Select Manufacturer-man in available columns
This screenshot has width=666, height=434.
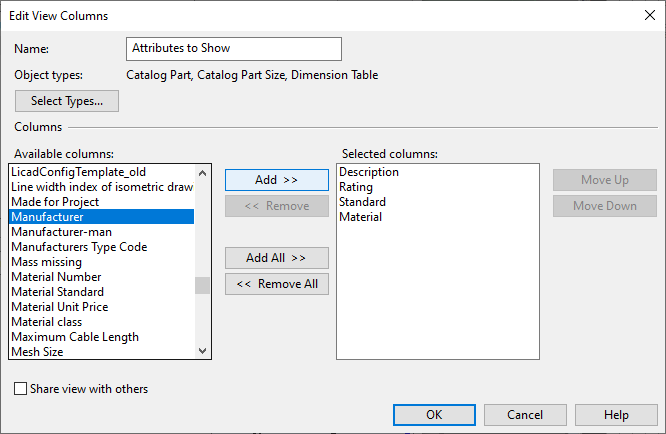61,232
